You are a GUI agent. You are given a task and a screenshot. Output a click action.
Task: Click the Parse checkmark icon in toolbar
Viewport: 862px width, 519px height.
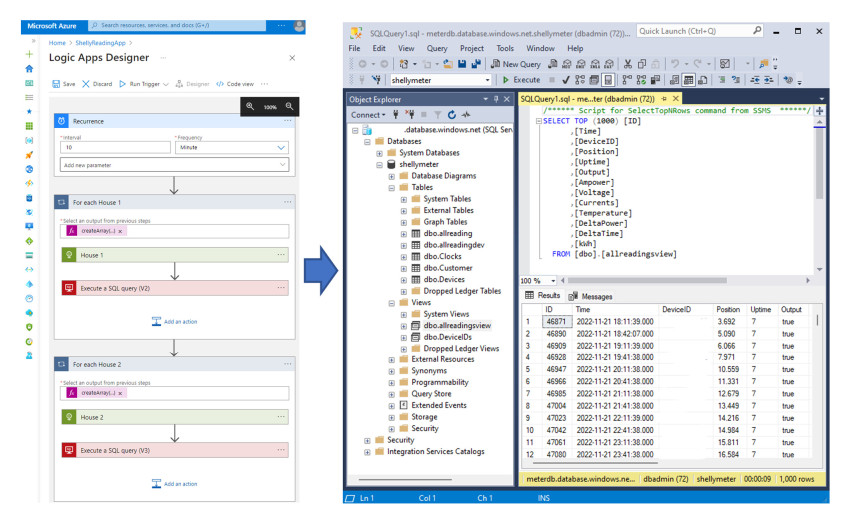click(x=566, y=80)
